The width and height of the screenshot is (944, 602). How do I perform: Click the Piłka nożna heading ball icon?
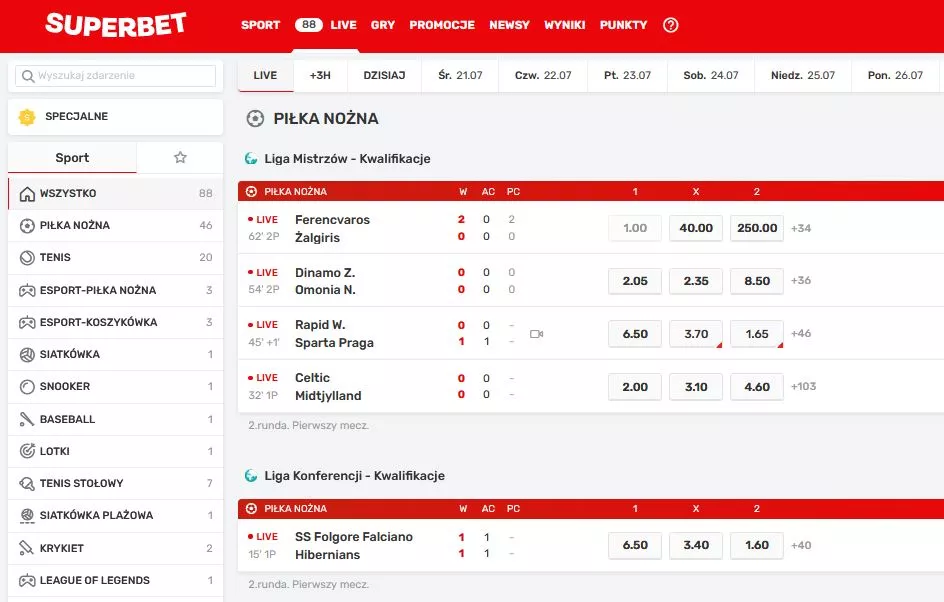[255, 119]
